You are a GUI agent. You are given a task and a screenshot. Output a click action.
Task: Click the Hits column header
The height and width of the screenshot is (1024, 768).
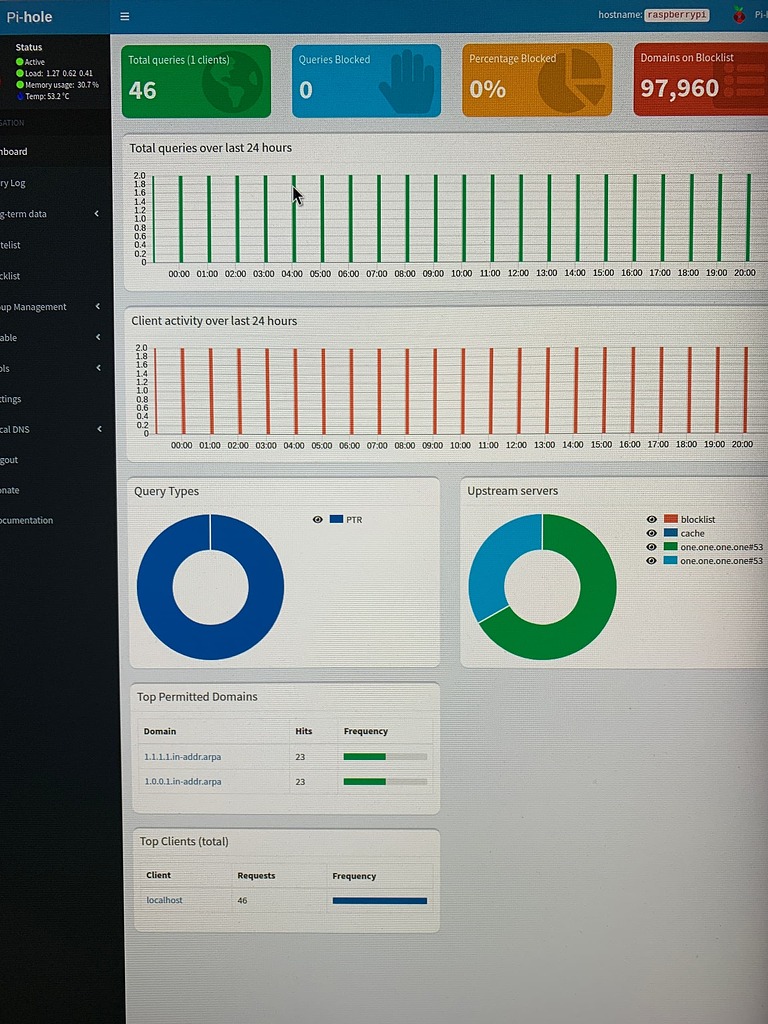coord(304,731)
